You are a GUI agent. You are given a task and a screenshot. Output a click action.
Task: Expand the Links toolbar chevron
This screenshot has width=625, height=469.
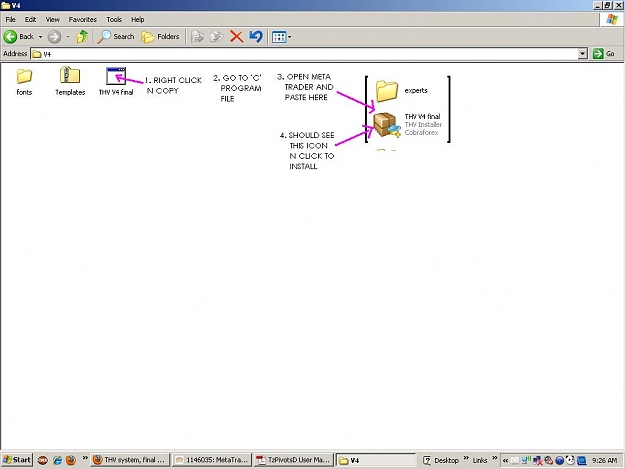click(495, 458)
